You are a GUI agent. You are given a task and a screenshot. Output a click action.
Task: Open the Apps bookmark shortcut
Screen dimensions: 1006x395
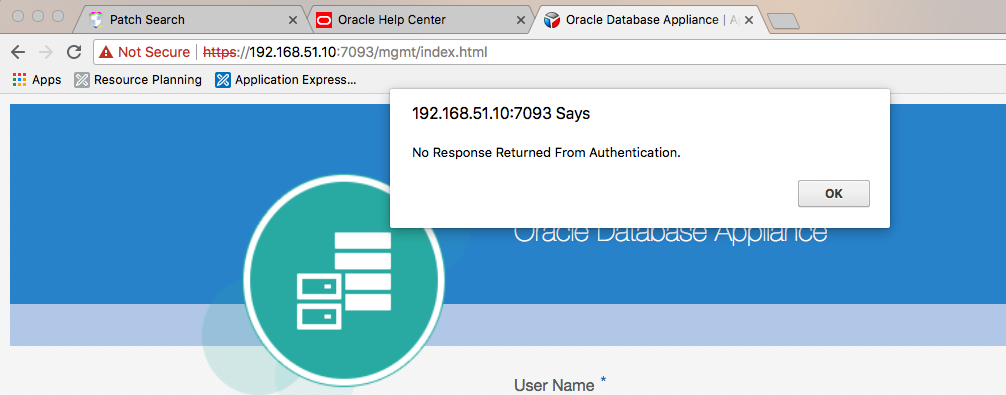point(37,80)
